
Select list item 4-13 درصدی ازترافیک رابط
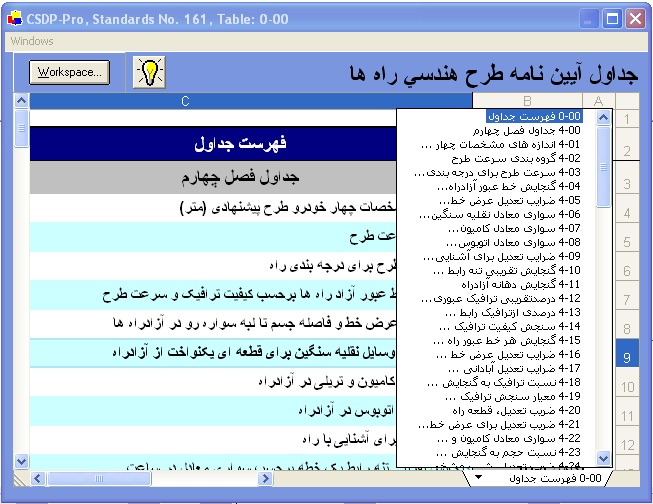coord(513,312)
